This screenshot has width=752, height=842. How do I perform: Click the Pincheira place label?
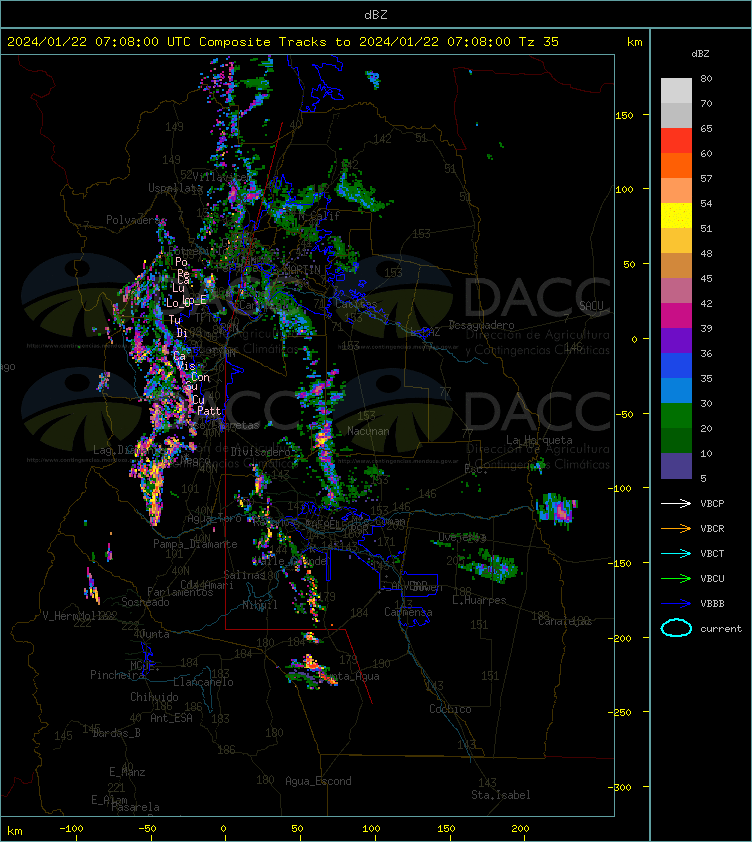point(117,674)
